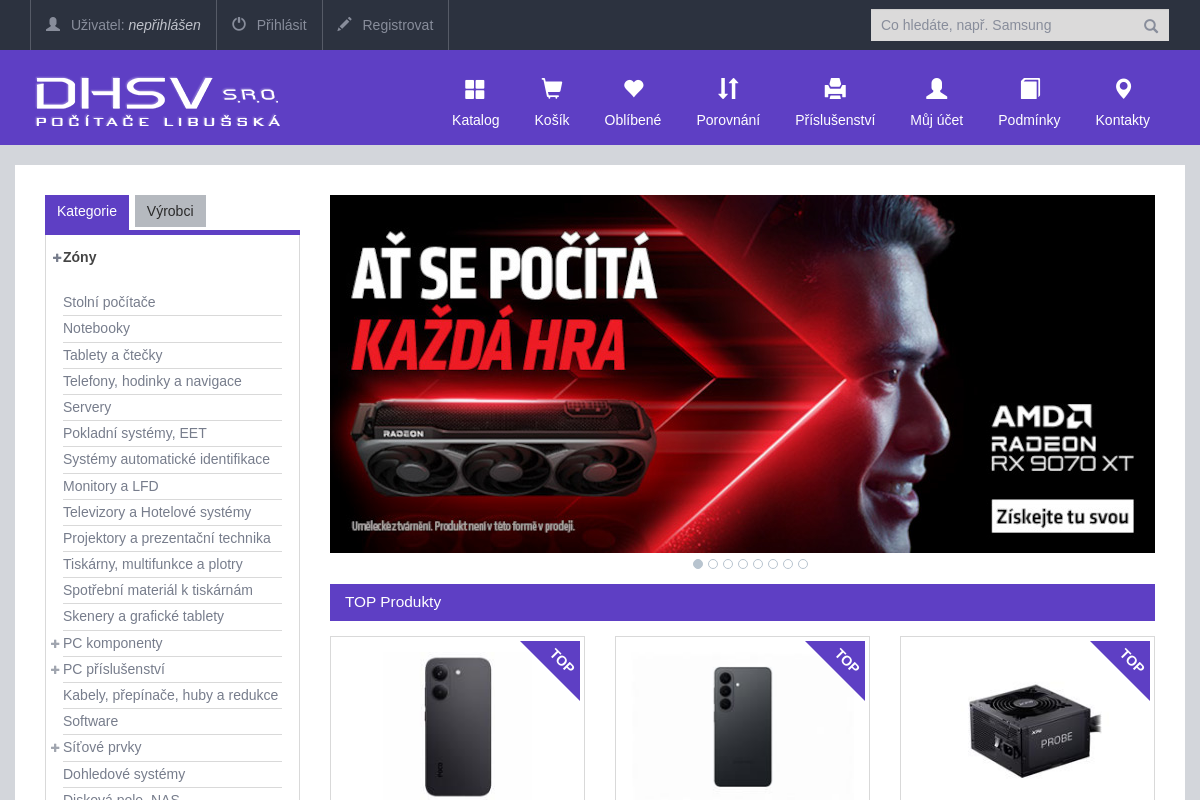1200x800 pixels.
Task: Open the Servery category
Action: 87,407
